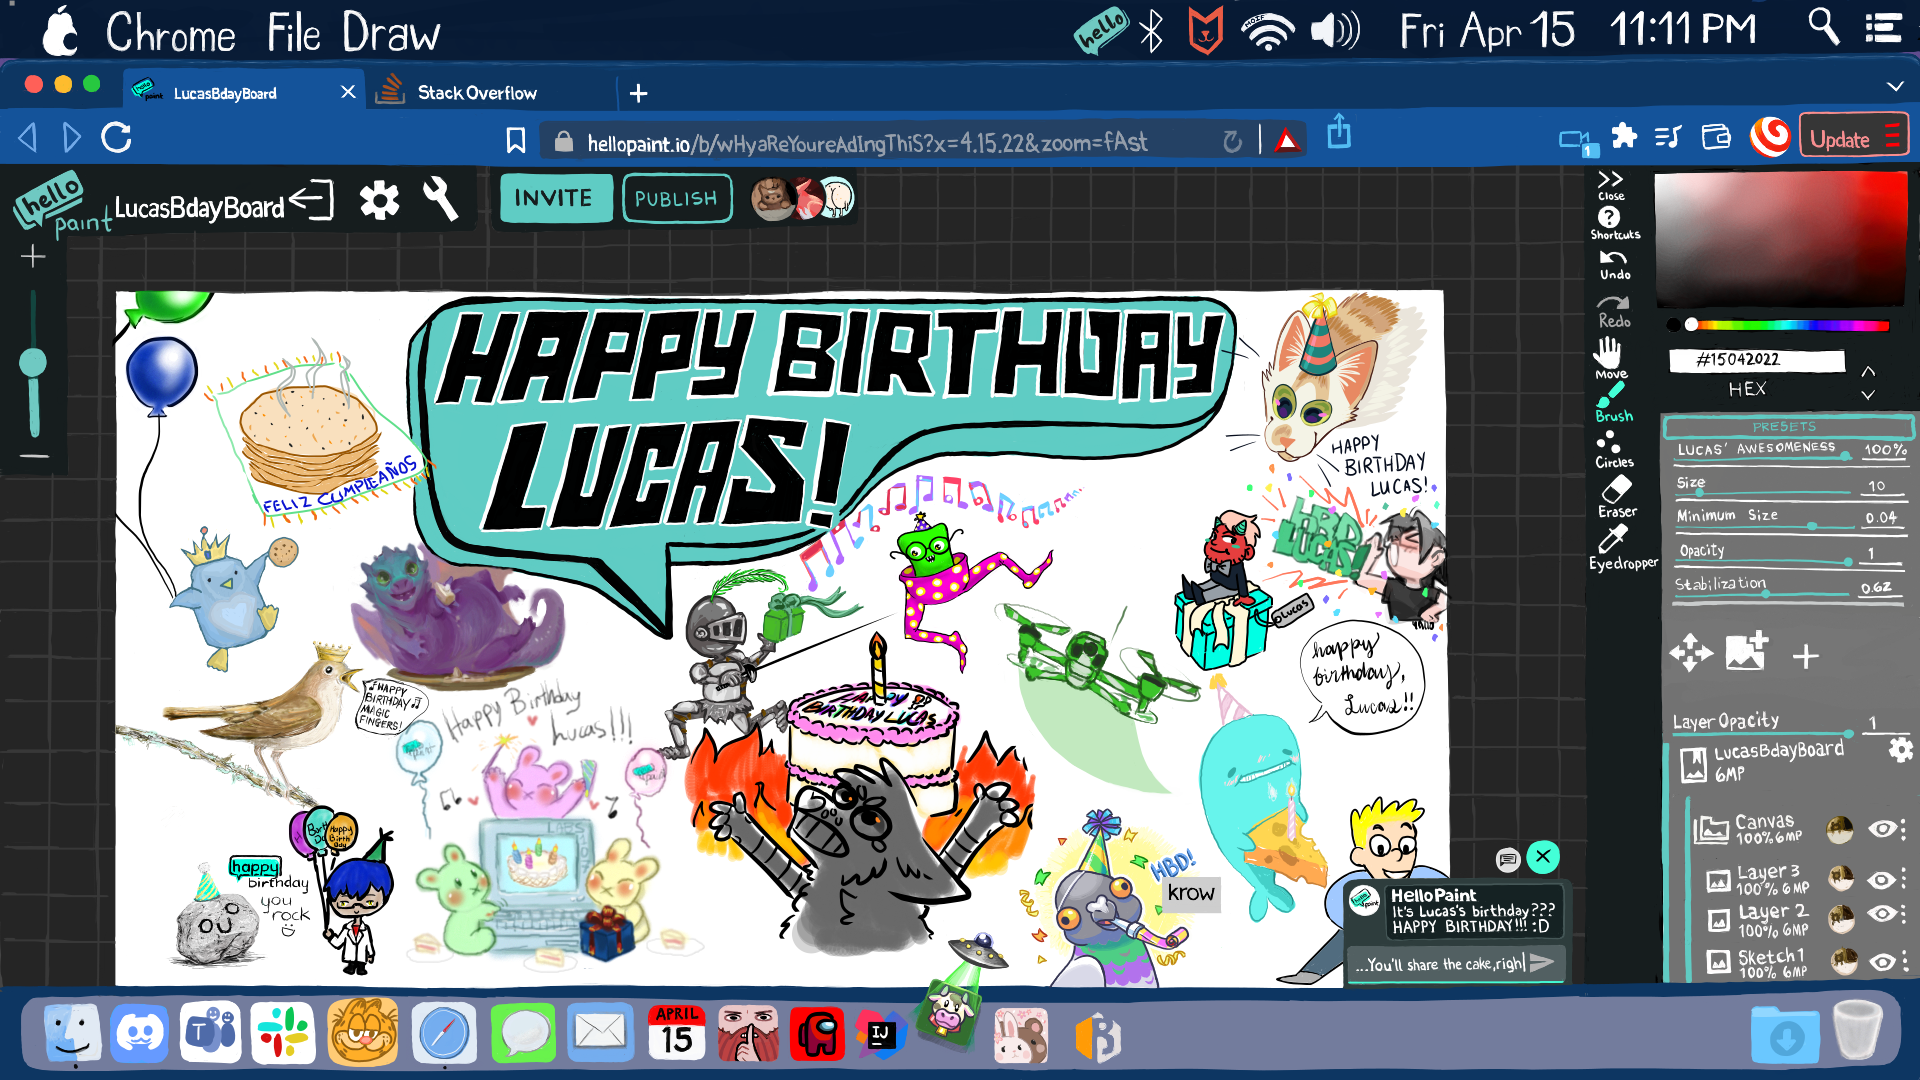Viewport: 1920px width, 1080px height.
Task: Open the Draw menu in menu bar
Action: tap(390, 33)
